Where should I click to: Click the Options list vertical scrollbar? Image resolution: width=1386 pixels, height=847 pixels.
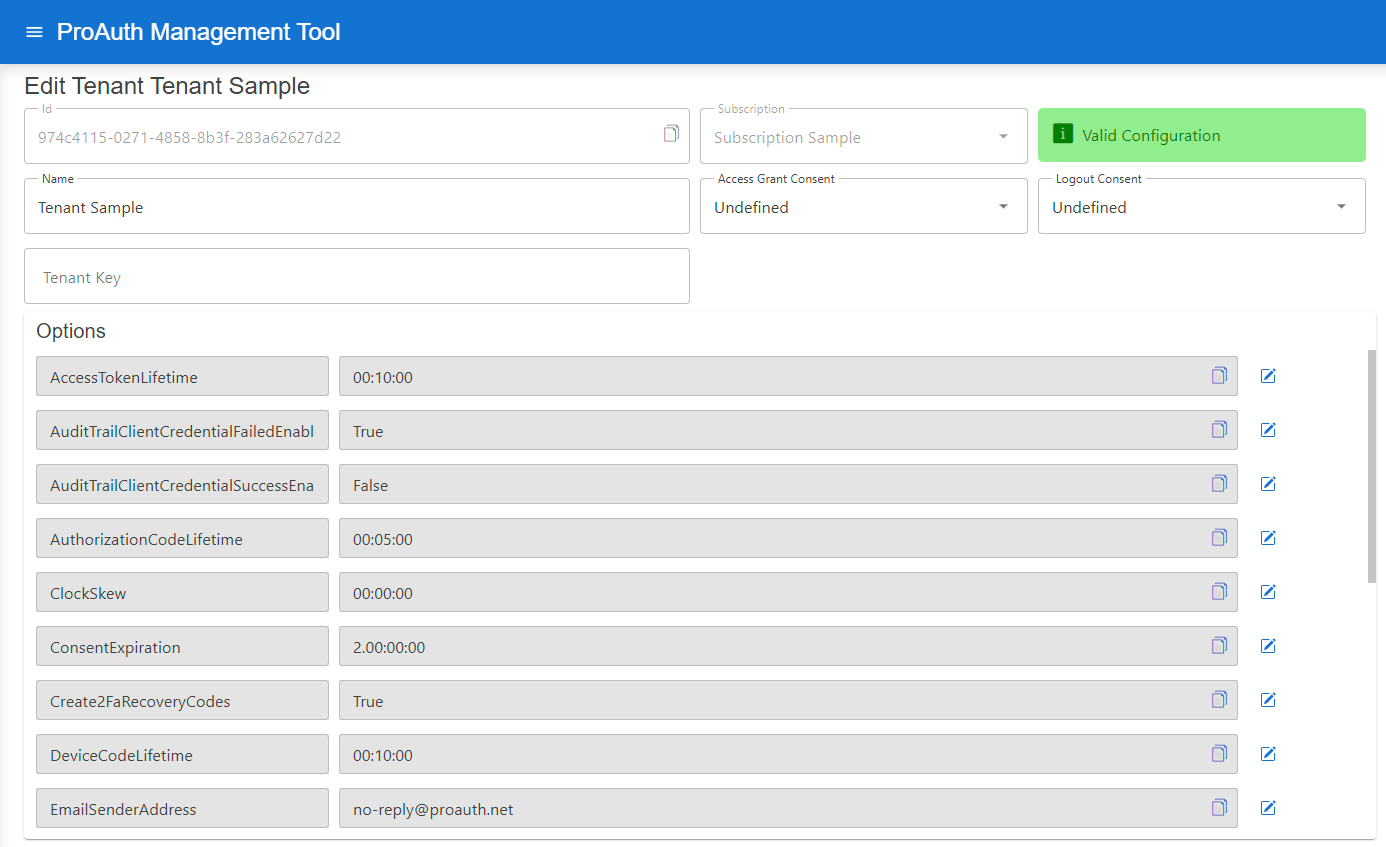coord(1371,465)
